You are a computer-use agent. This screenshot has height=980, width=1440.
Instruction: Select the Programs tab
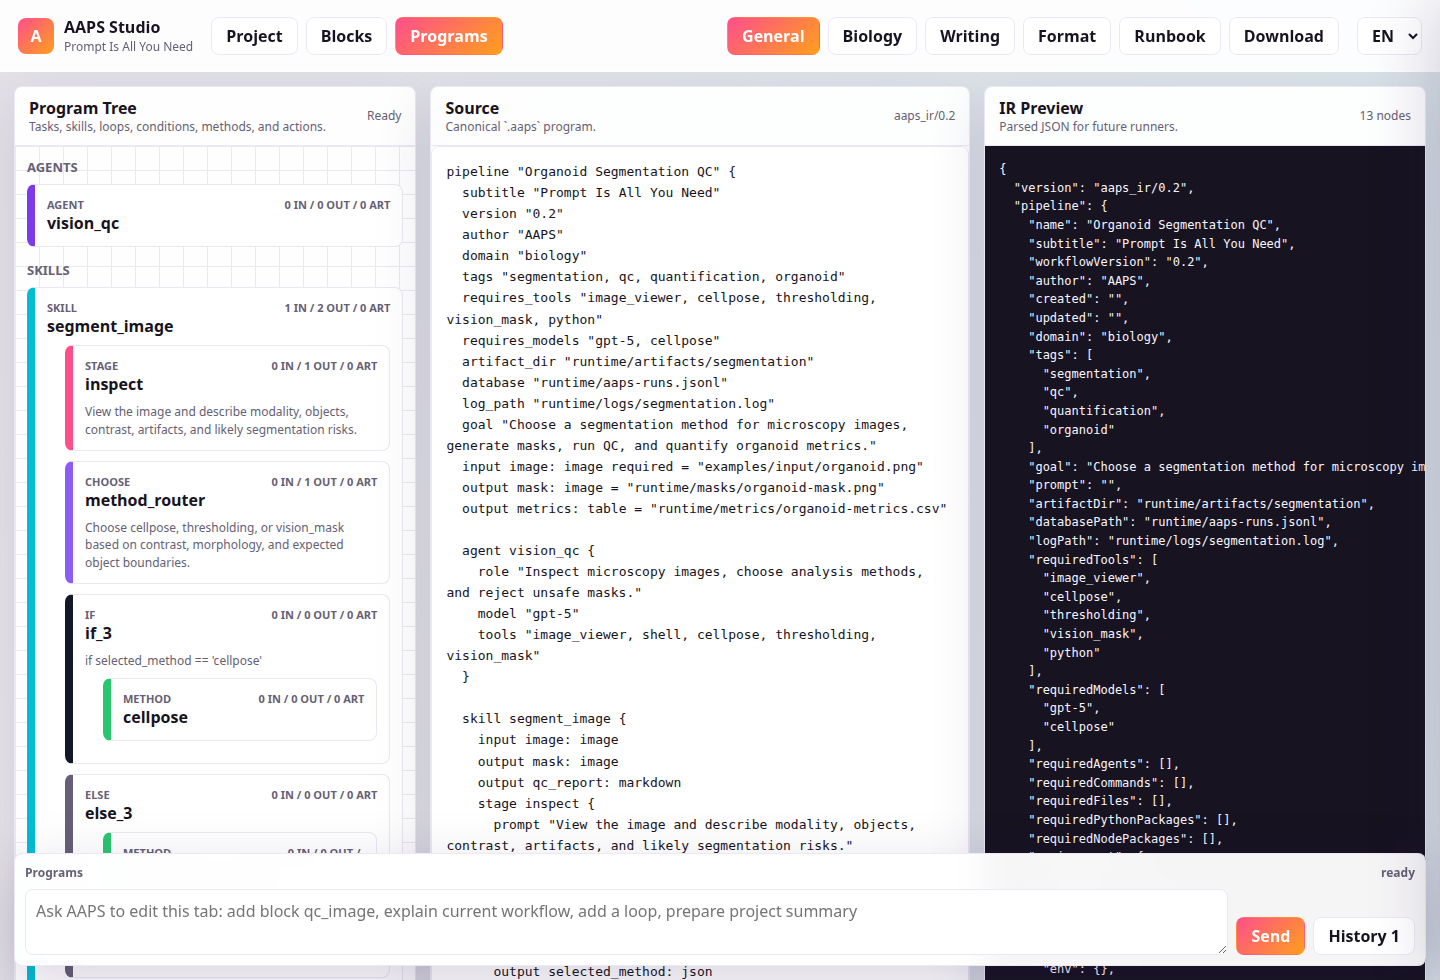[x=449, y=36]
